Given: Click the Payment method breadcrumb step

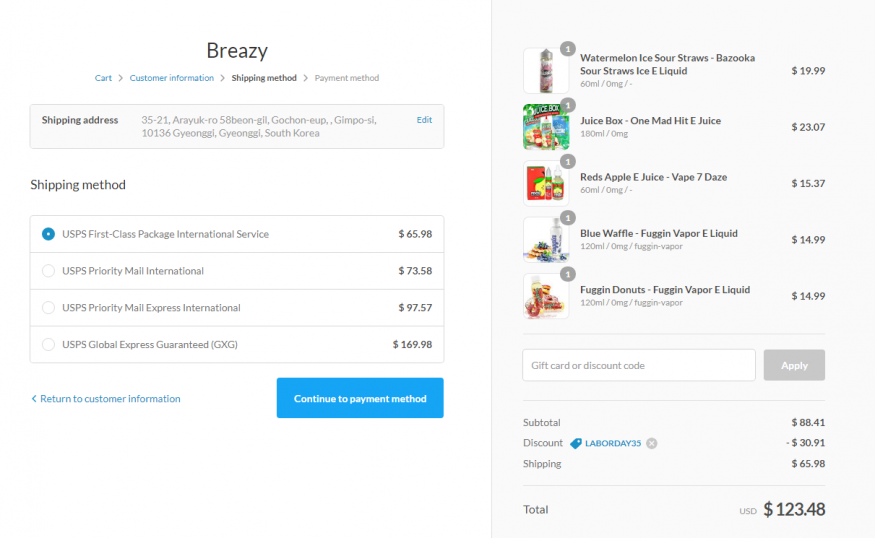Looking at the screenshot, I should [347, 78].
